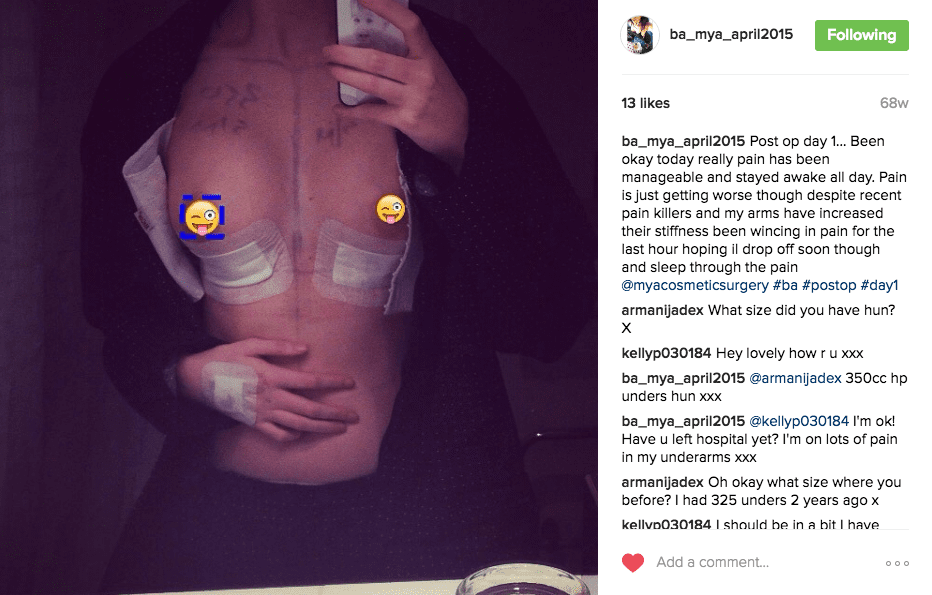Open ba_mya_april2015 profile from post header
Viewport: 932px width, 595px height.
[731, 34]
